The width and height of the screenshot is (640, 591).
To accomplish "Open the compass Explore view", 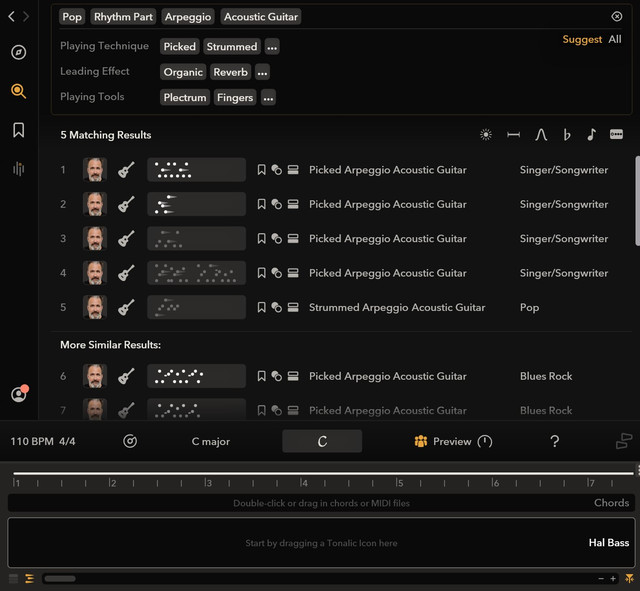I will tap(18, 52).
